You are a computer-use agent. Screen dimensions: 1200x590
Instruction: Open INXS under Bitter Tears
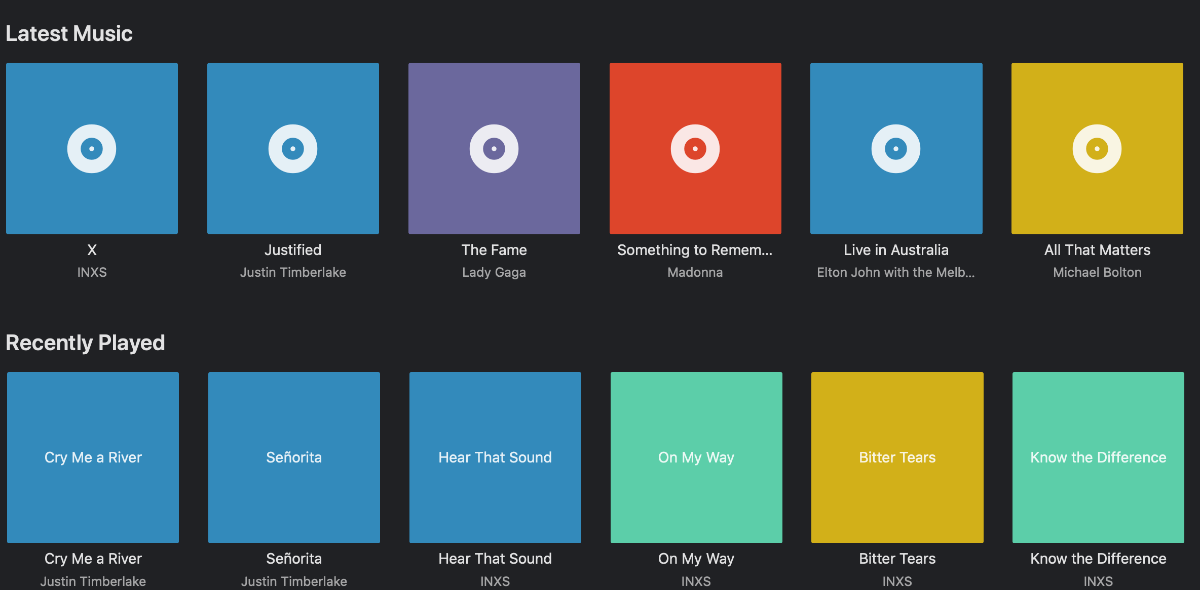point(897,581)
